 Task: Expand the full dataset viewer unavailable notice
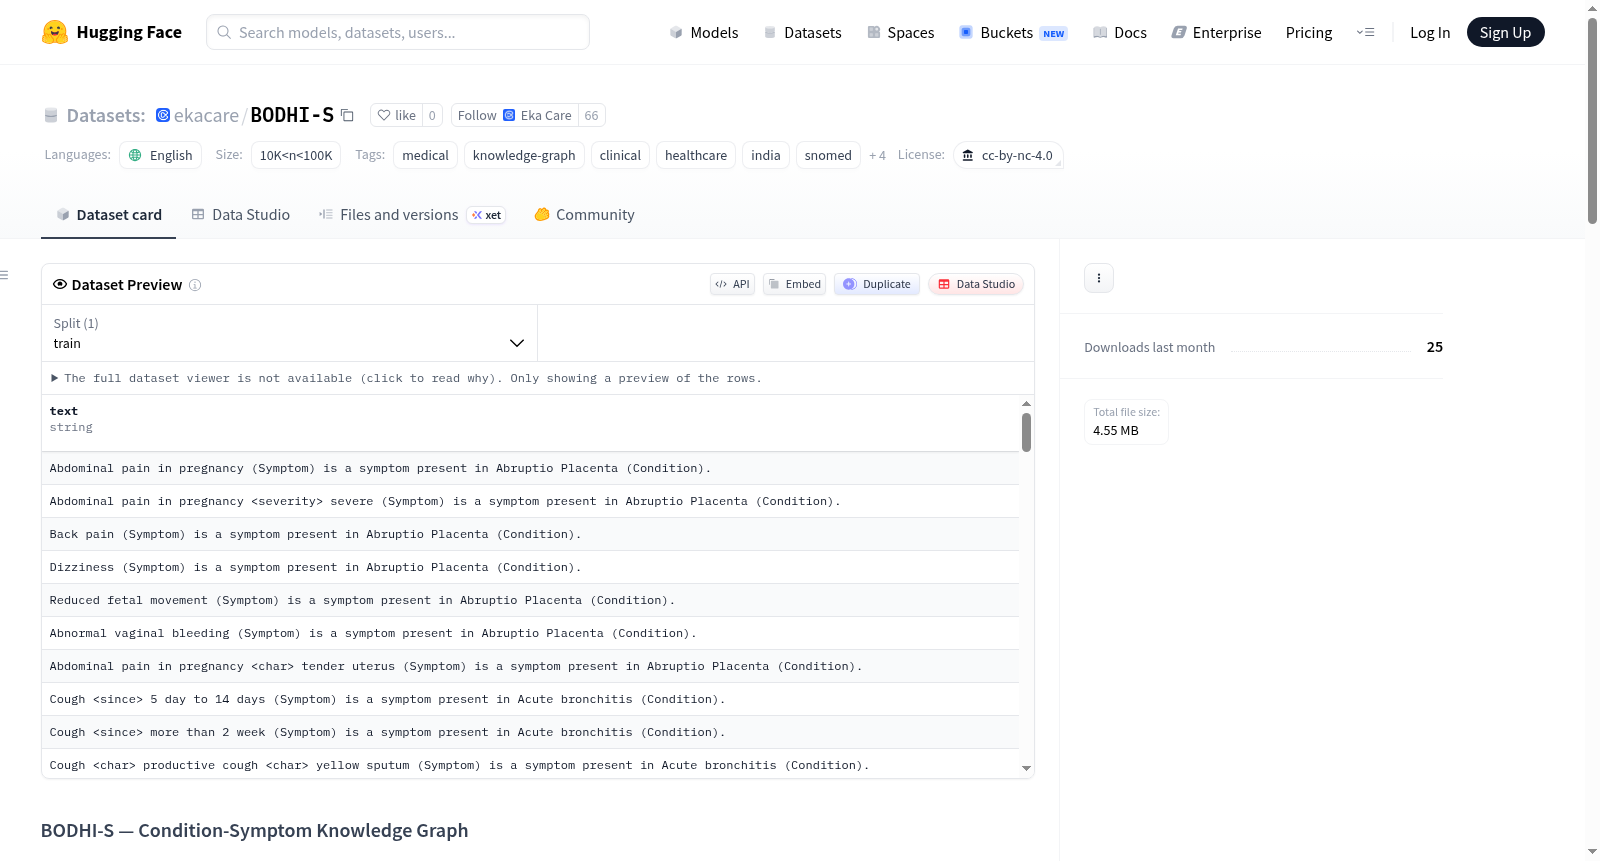point(406,378)
